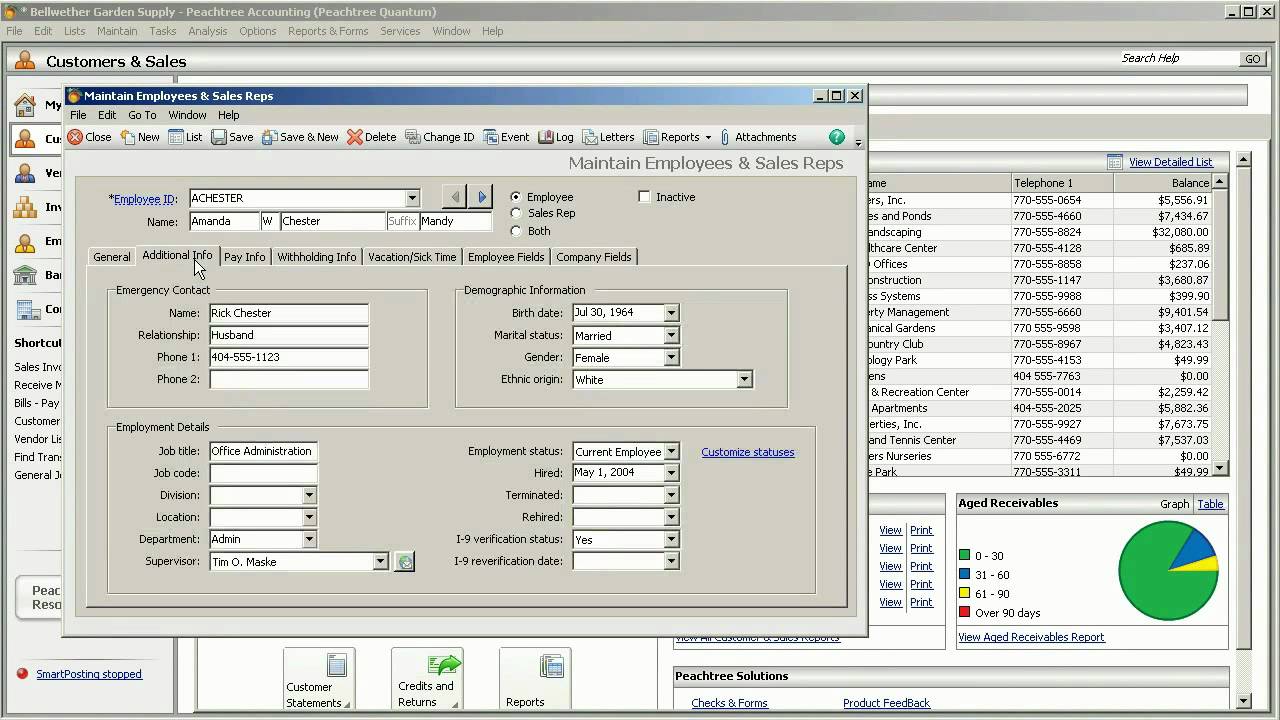Switch to the Pay Info tab
Screen dimensions: 1280x720
[245, 257]
